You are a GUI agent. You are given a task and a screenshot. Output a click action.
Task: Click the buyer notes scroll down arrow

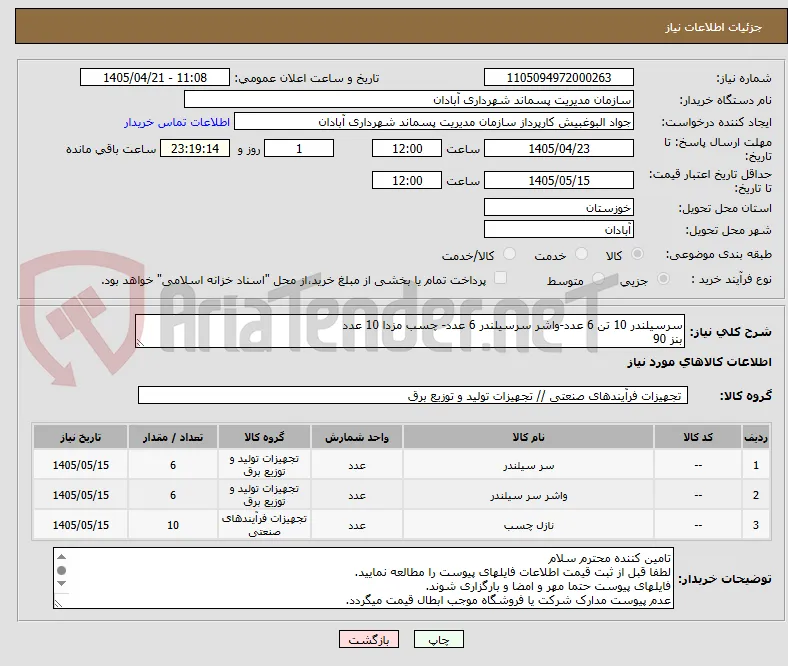point(61,583)
